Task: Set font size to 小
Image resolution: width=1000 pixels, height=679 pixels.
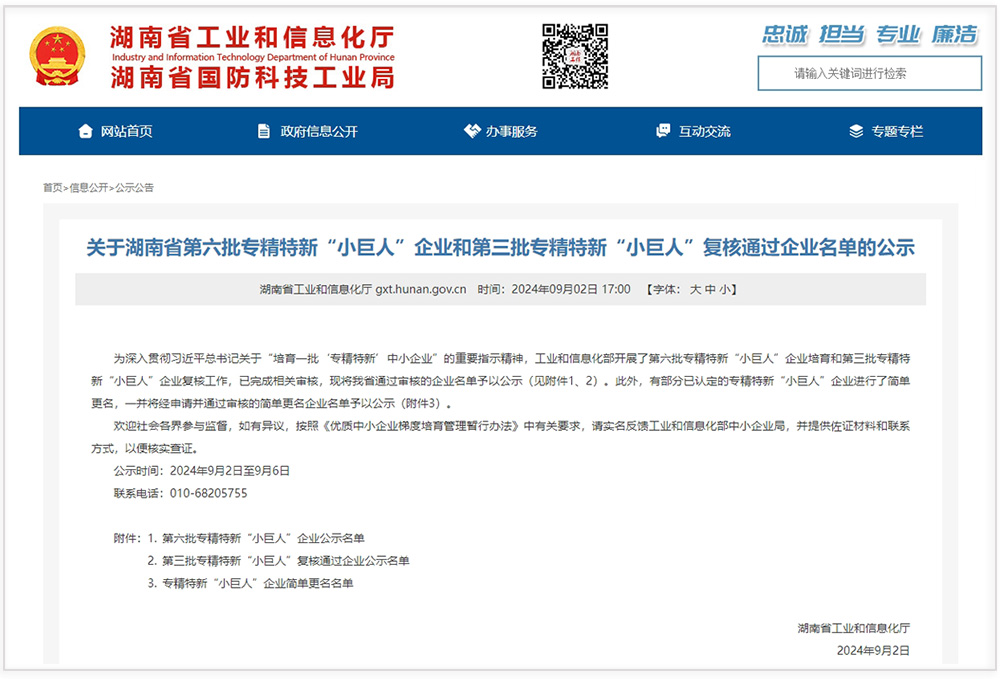Action: click(728, 289)
